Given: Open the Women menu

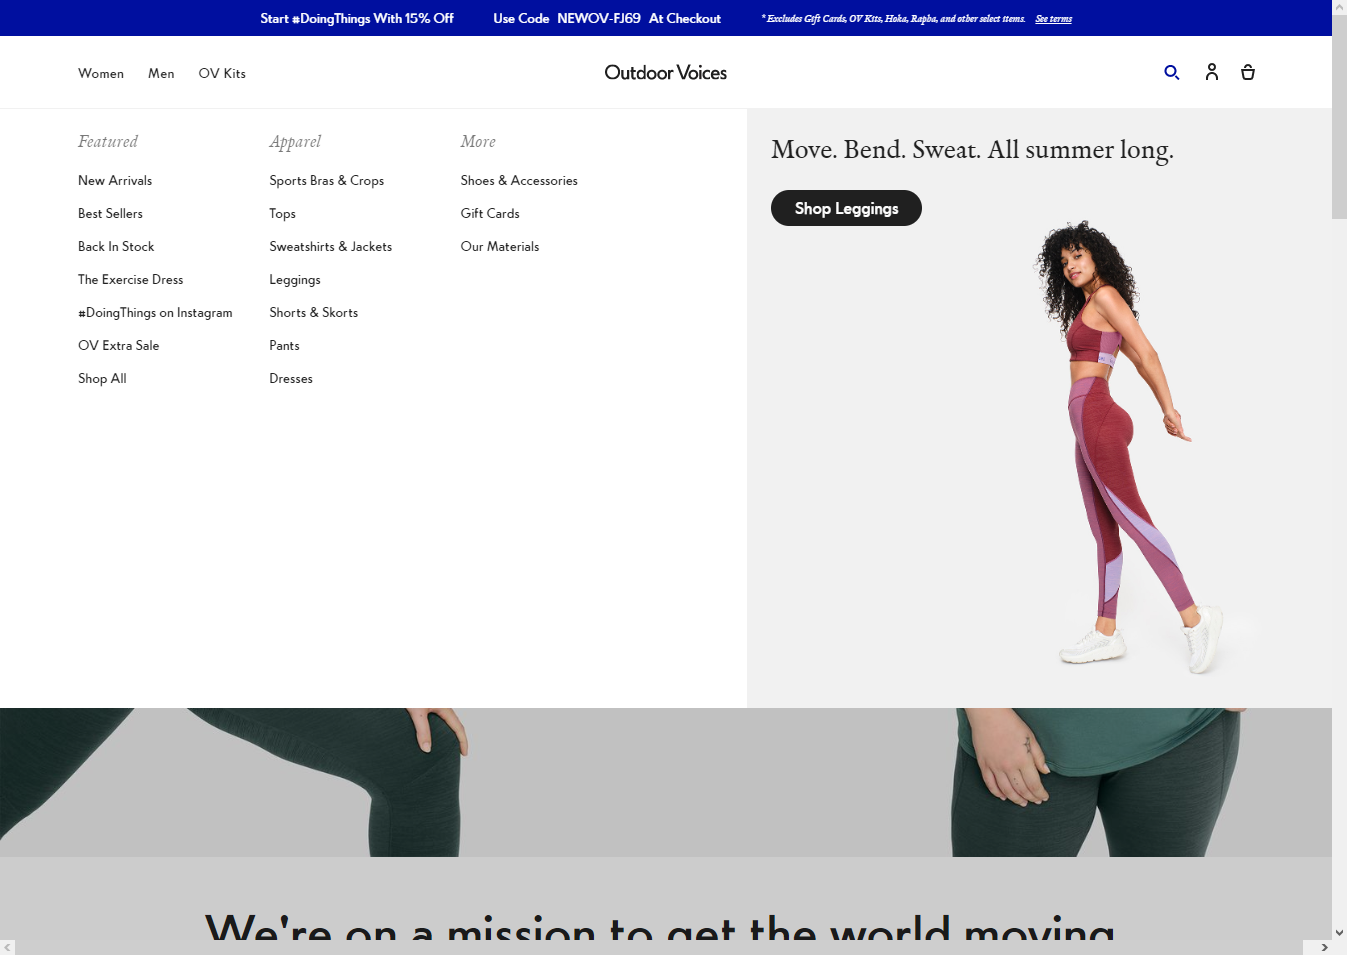Looking at the screenshot, I should (x=101, y=74).
